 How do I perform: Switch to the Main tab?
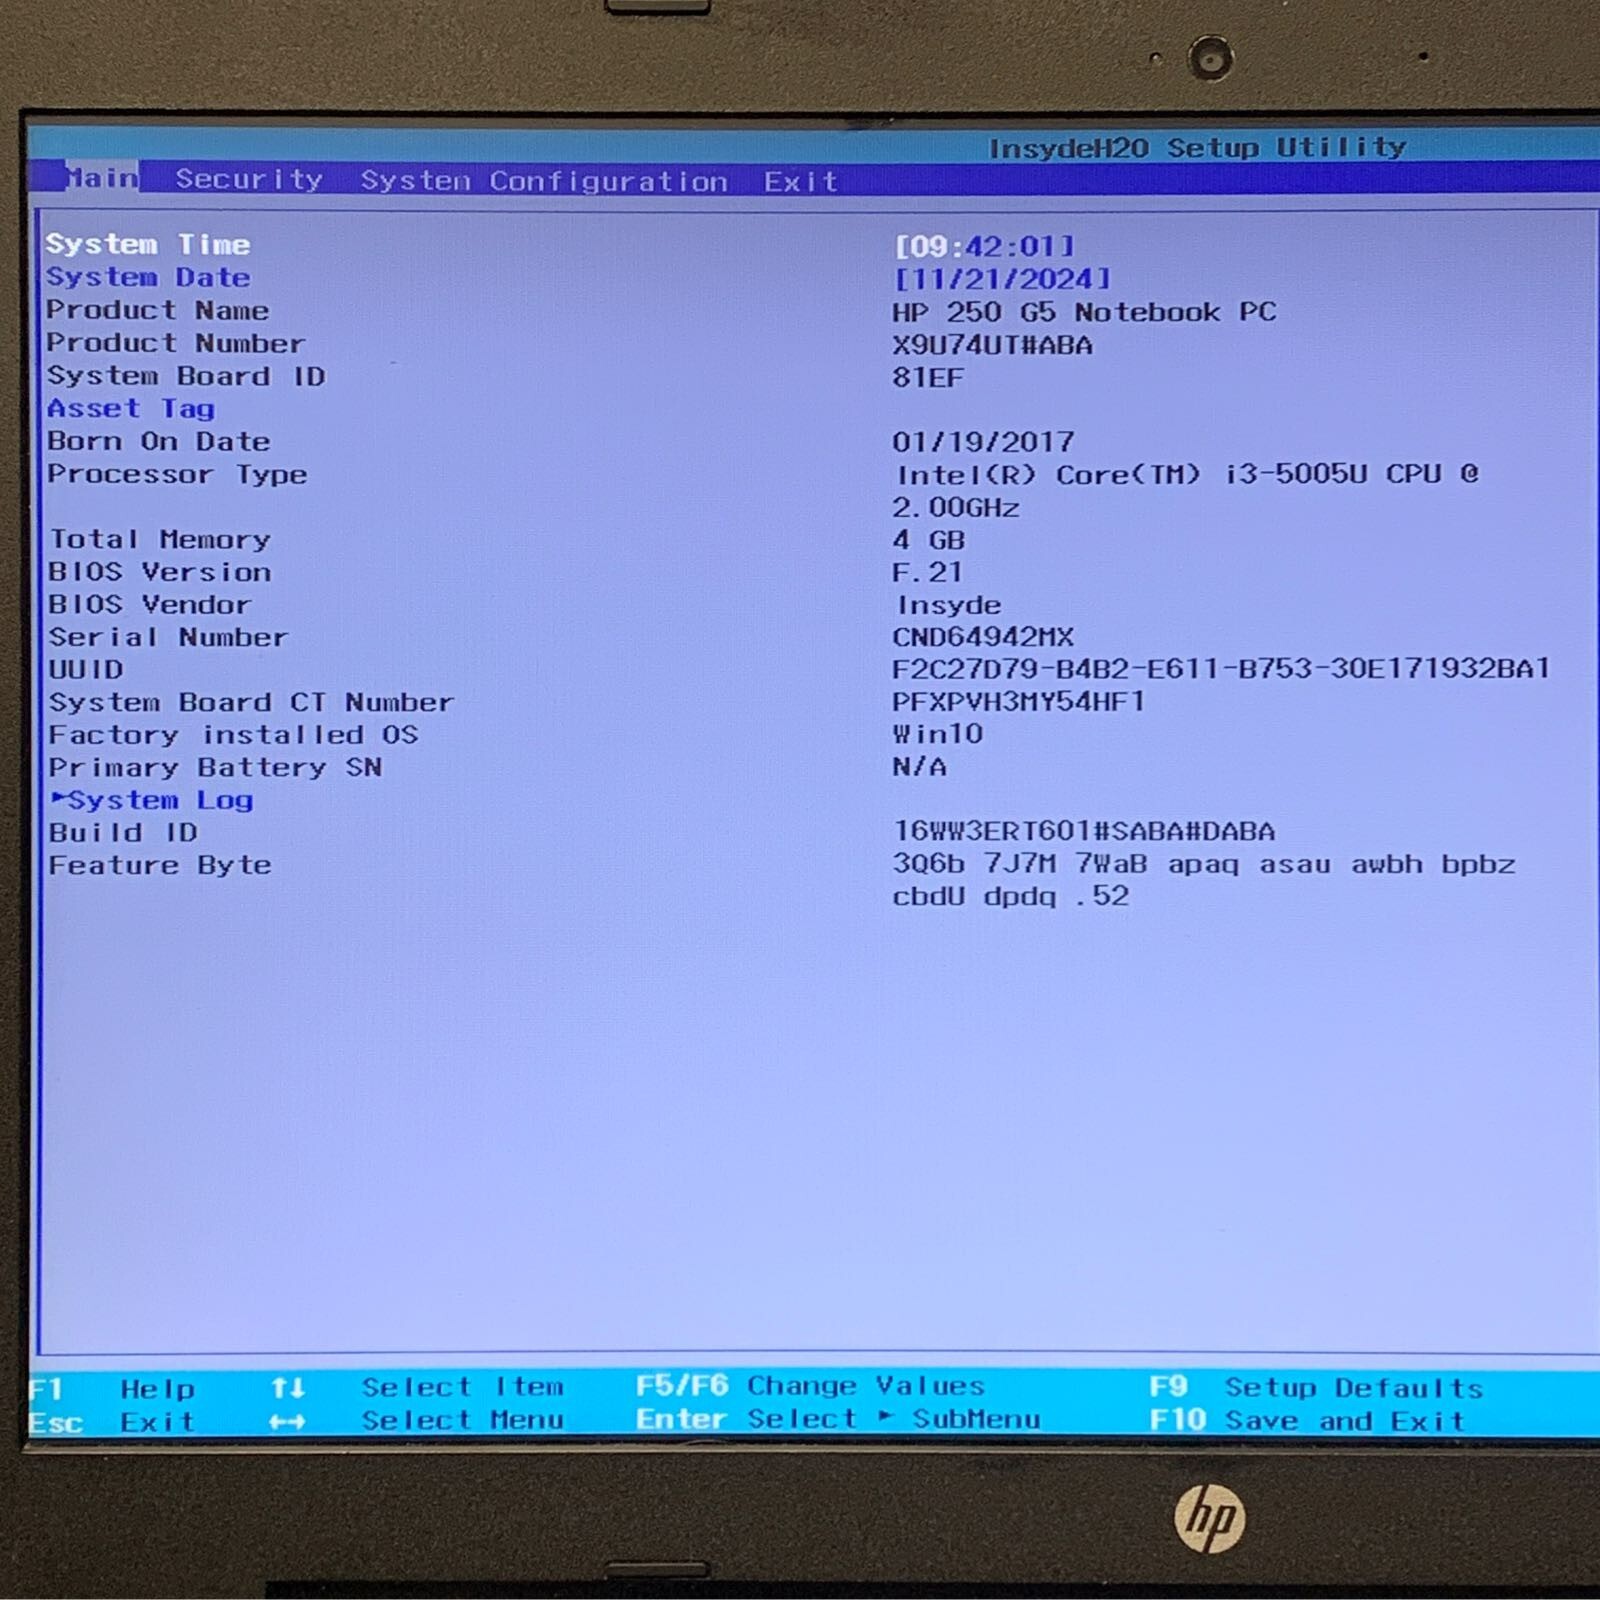click(x=102, y=178)
